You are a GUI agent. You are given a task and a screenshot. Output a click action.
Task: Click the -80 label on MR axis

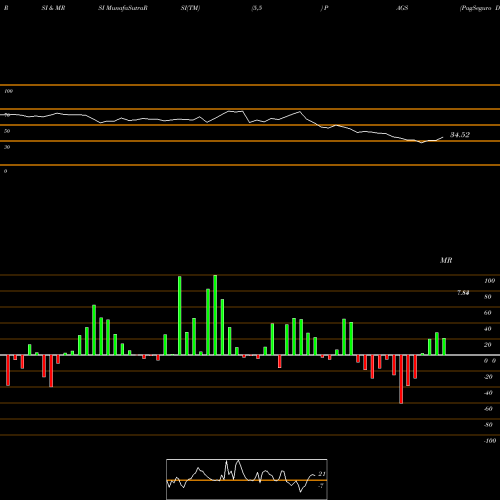(488, 425)
